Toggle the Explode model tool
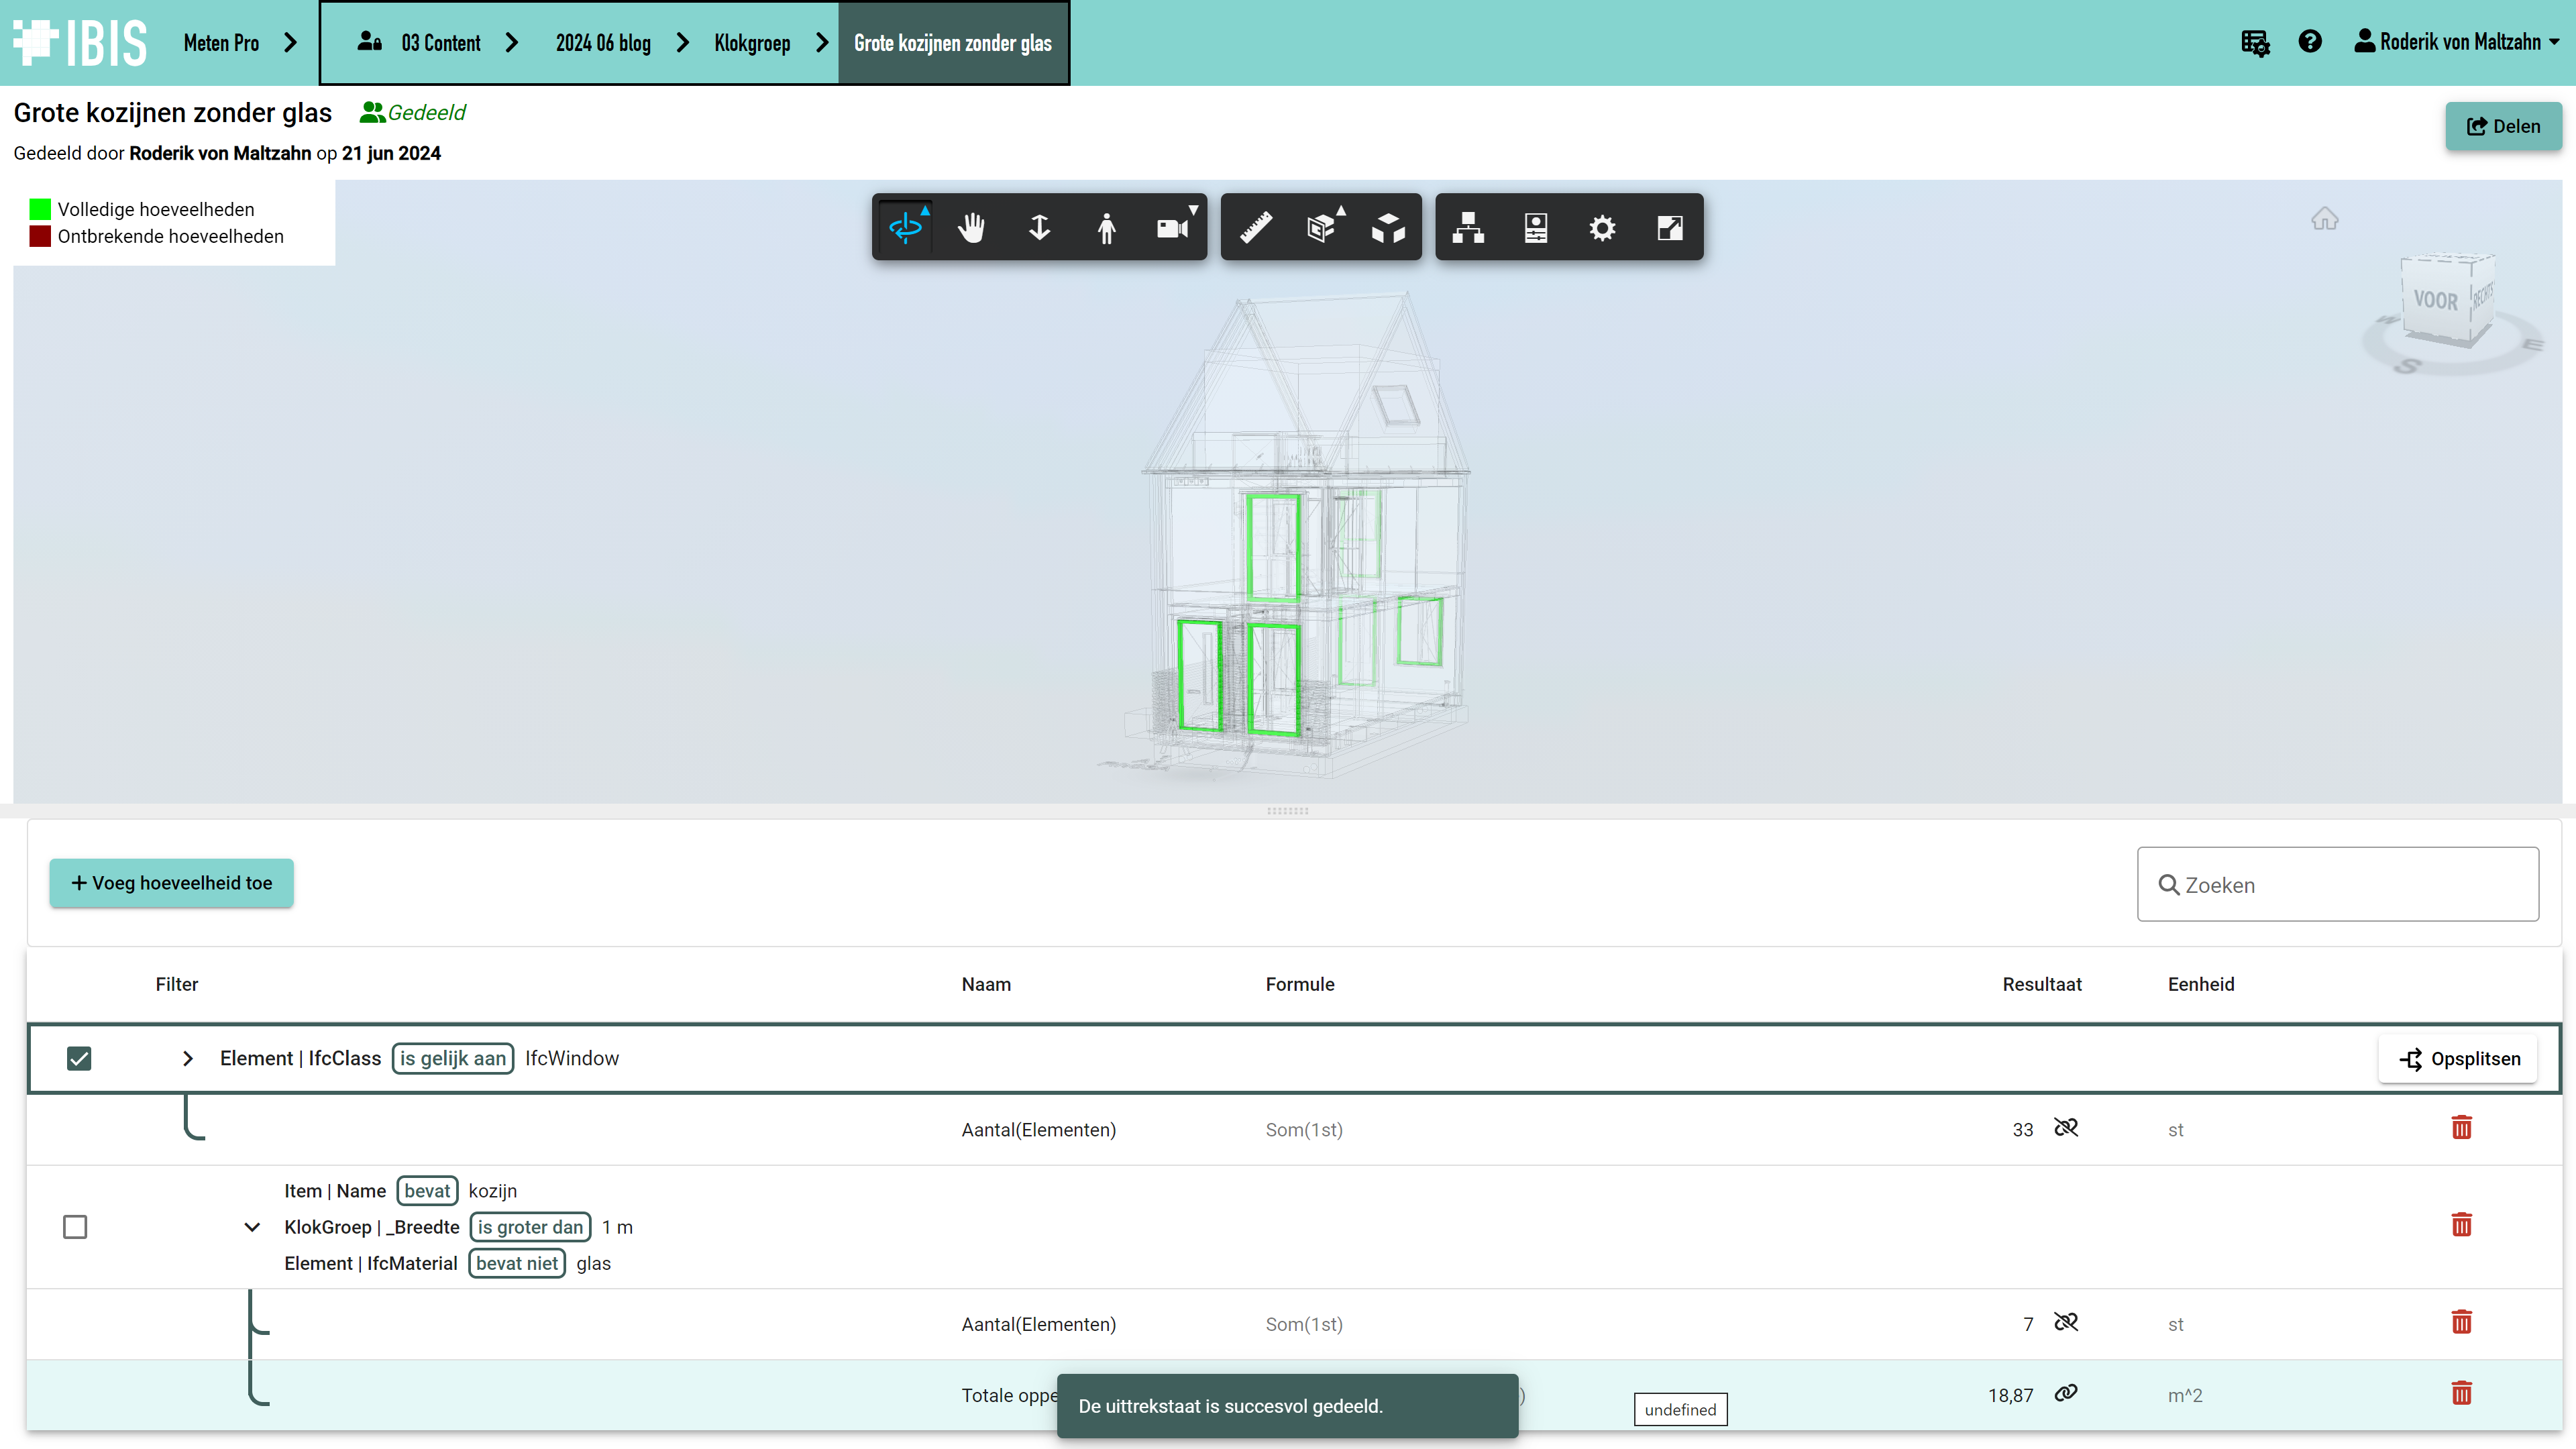The height and width of the screenshot is (1449, 2576). 1388,227
